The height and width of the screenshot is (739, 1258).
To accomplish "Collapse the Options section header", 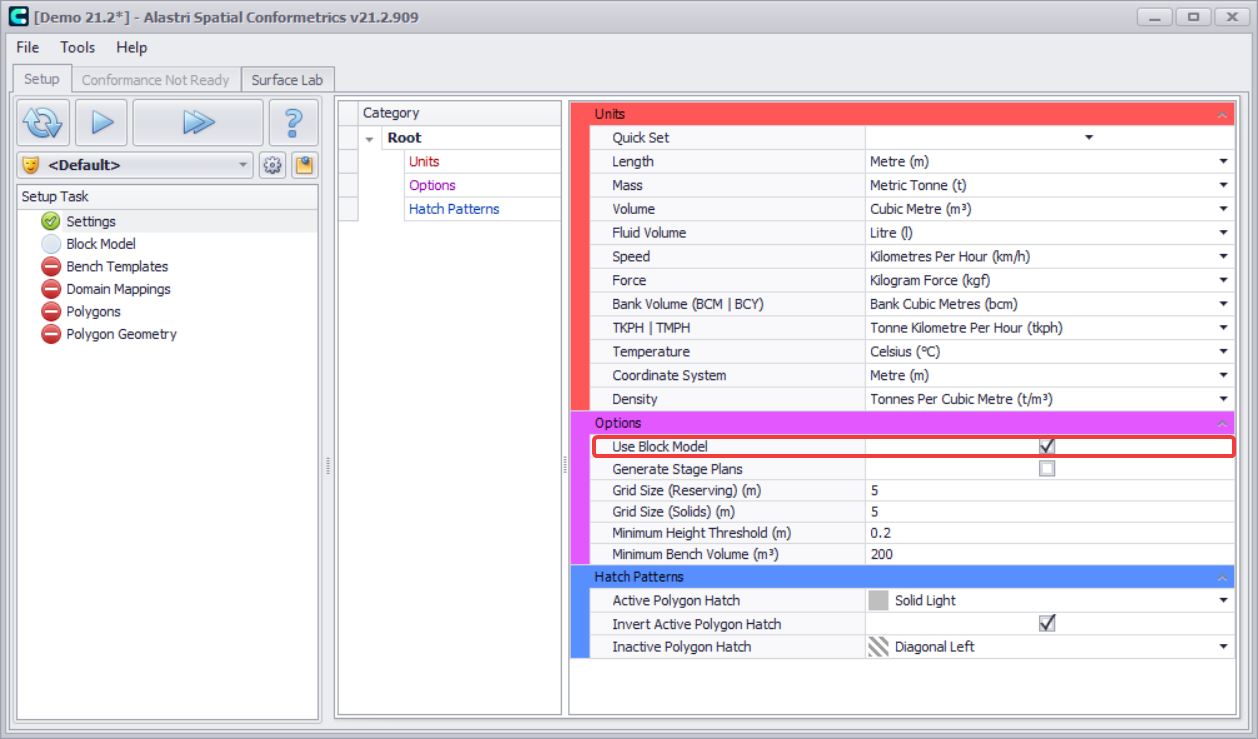I will [1222, 424].
